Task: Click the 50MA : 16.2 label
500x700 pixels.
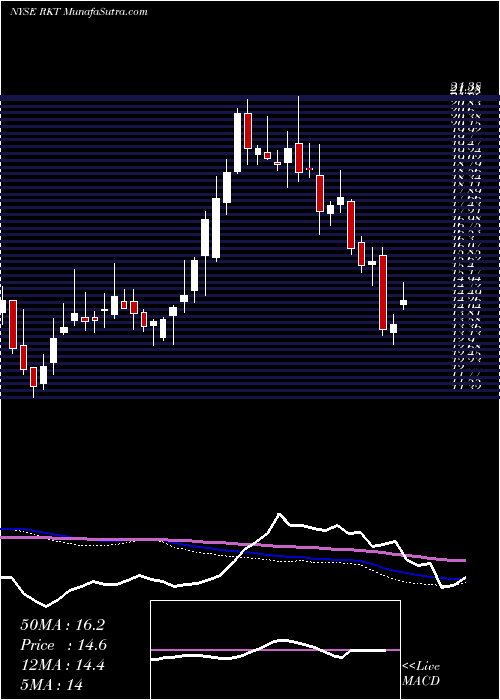Action: click(62, 625)
